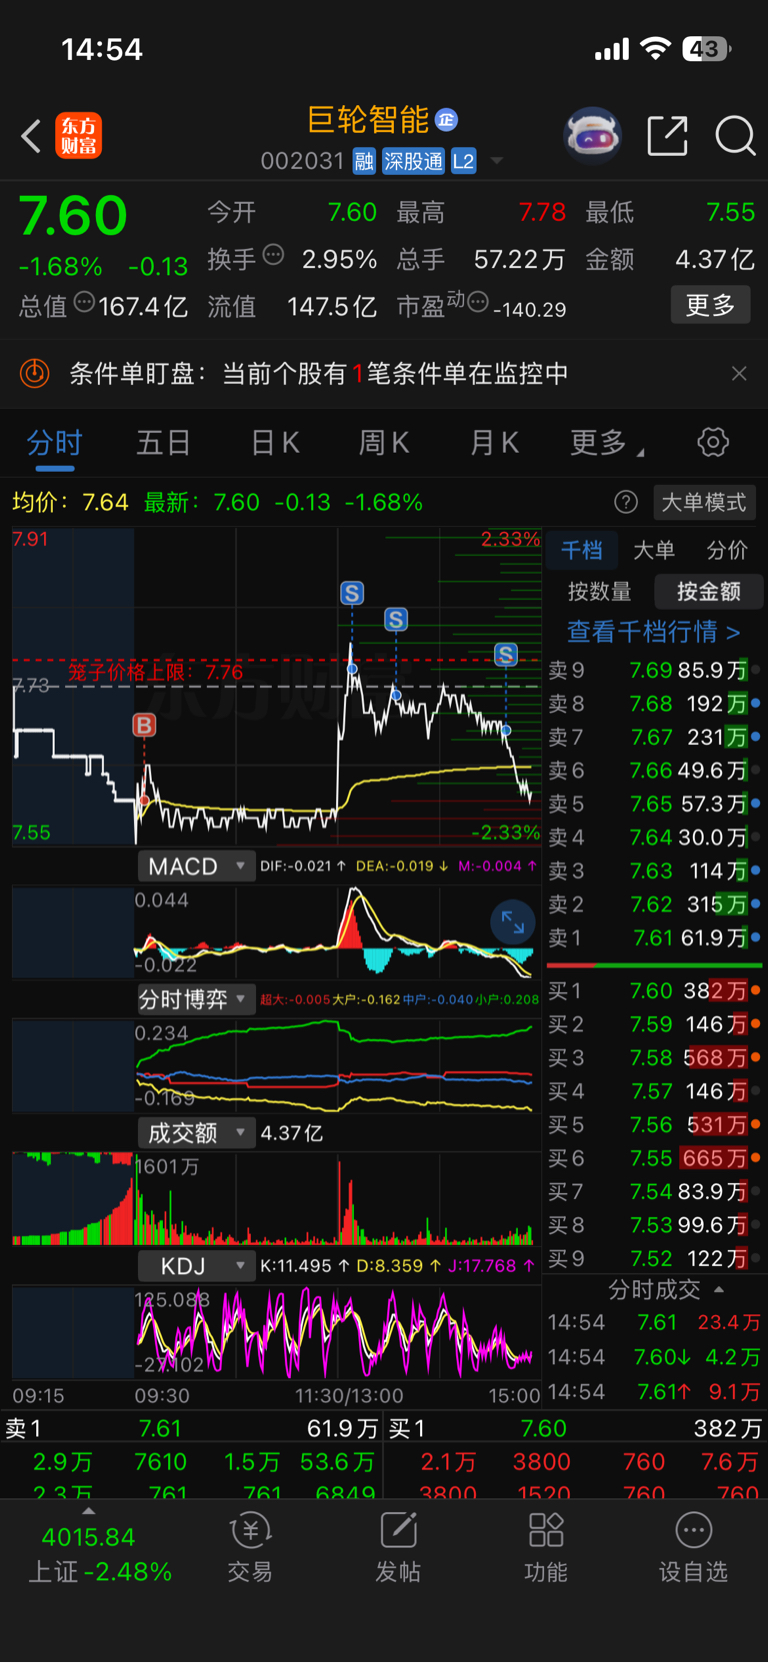The width and height of the screenshot is (768, 1663).
Task: Tap the battery indicator in status bar
Action: point(706,49)
